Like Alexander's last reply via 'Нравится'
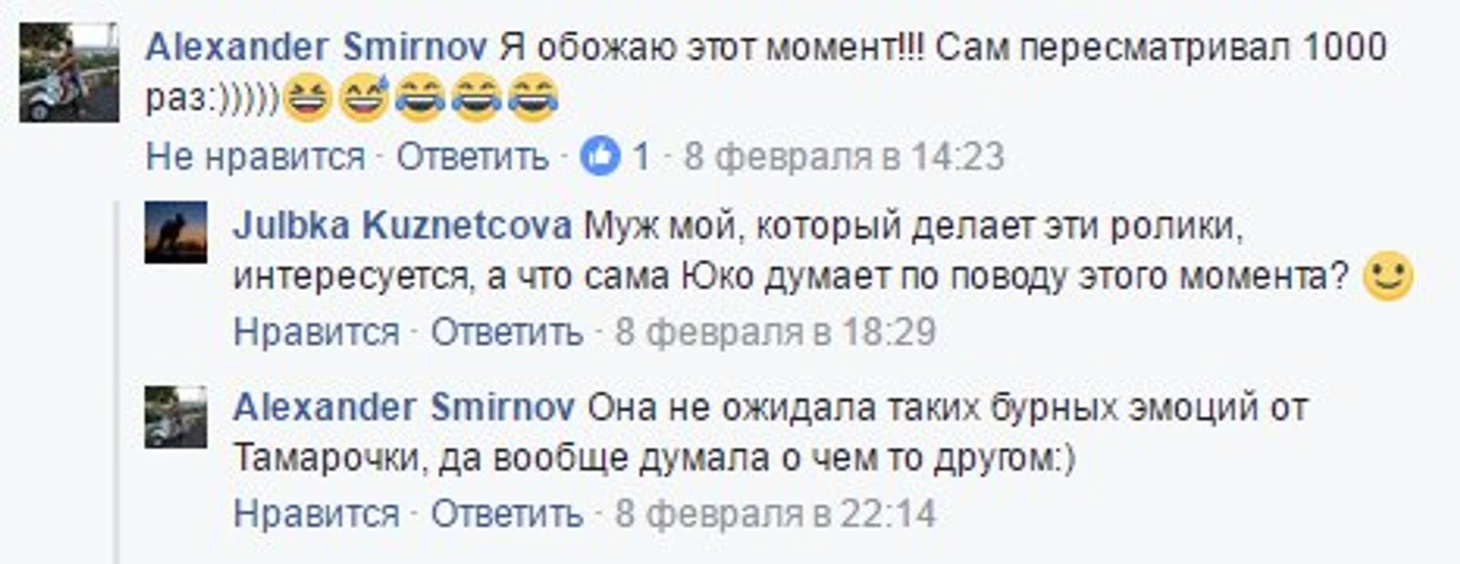 coord(316,514)
